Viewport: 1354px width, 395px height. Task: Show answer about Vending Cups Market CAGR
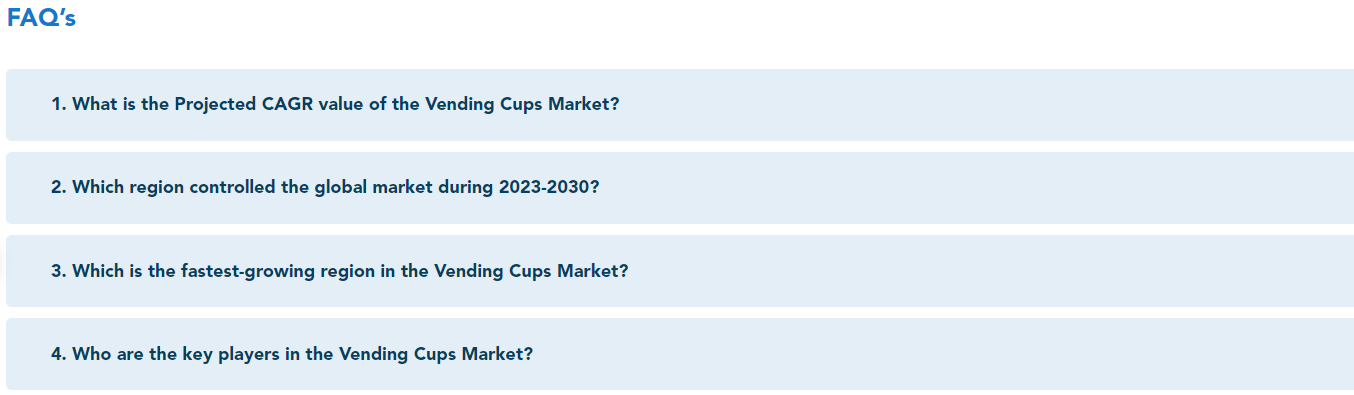(680, 105)
